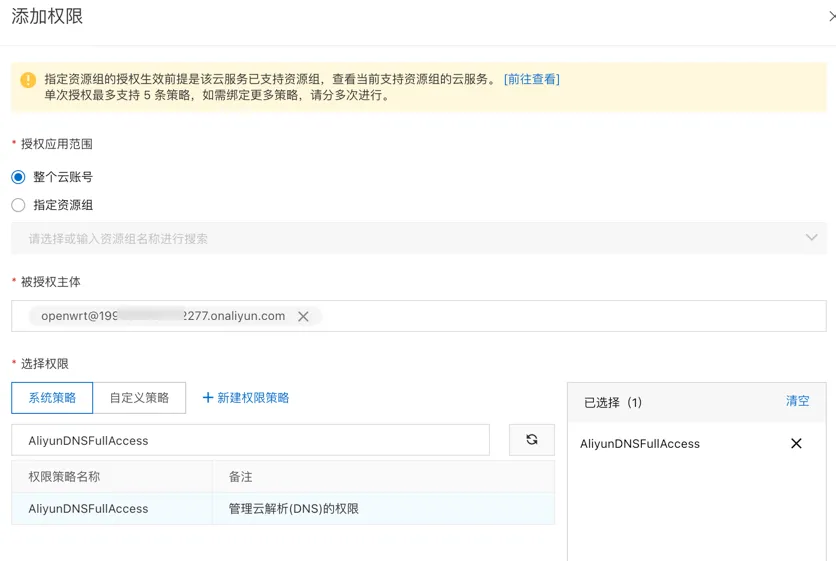Click the 选择权限 field label
The width and height of the screenshot is (836, 561).
[x=45, y=364]
